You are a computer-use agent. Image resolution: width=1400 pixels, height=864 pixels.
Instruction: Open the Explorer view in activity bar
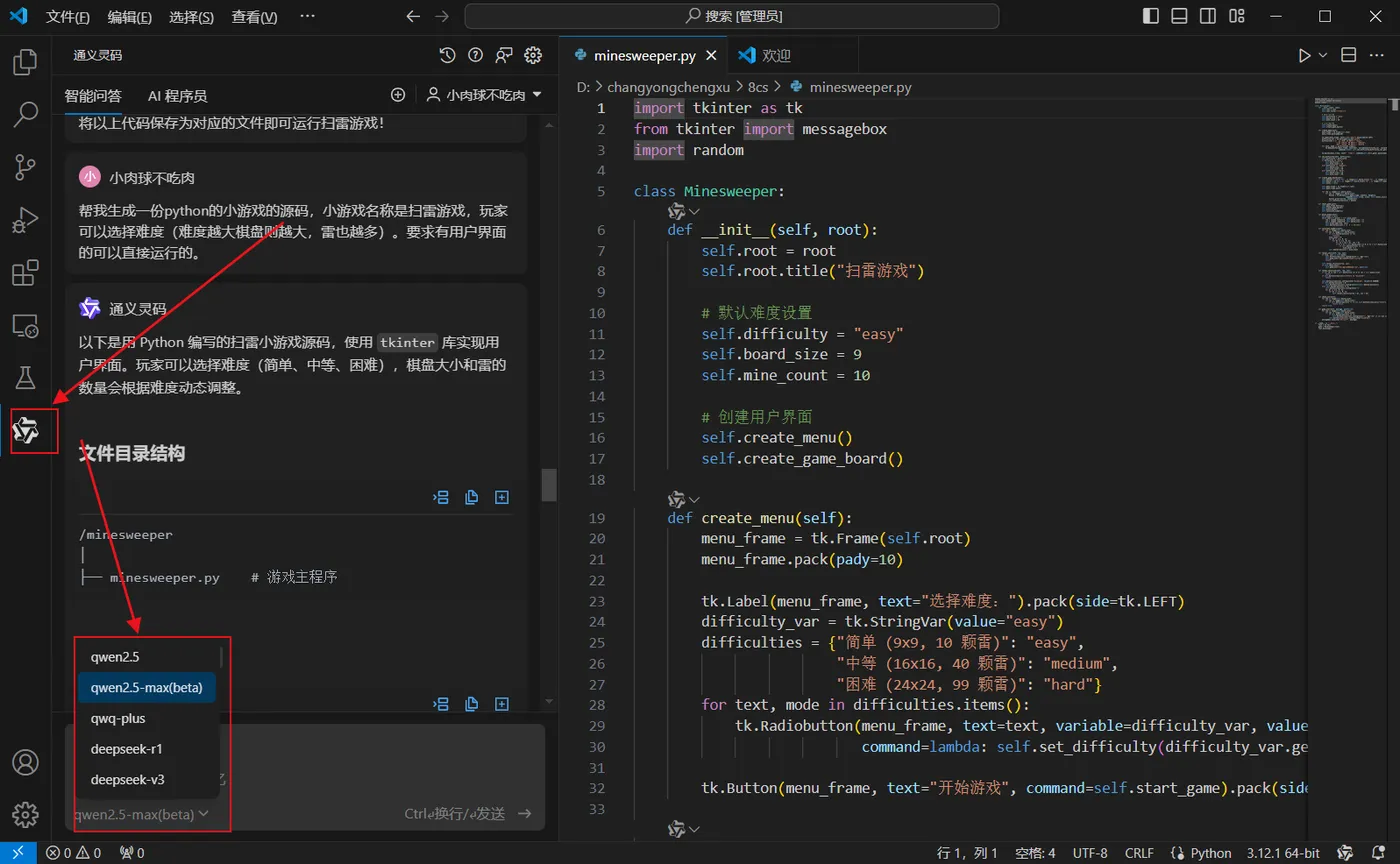[25, 63]
